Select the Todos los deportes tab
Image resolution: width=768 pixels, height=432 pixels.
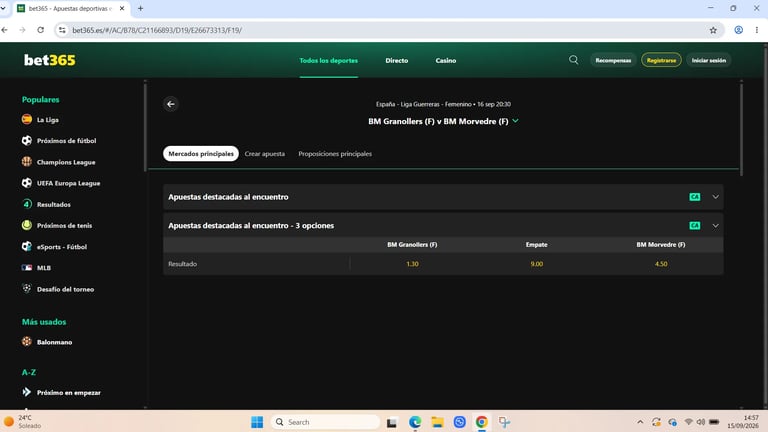(329, 60)
